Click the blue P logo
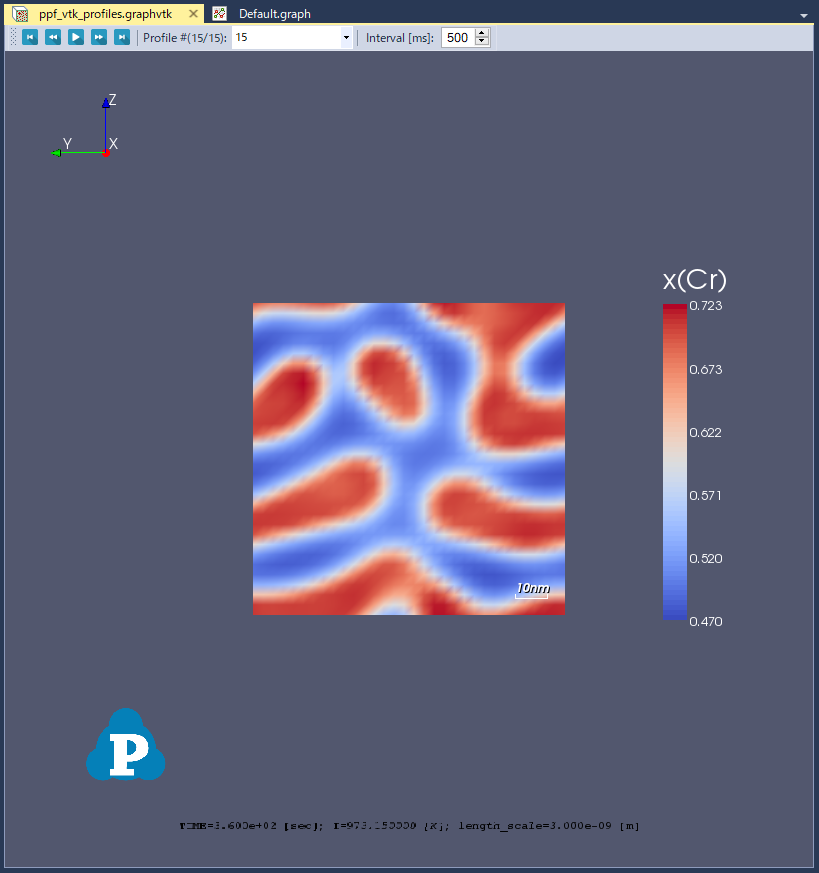The width and height of the screenshot is (819, 873). (x=125, y=745)
